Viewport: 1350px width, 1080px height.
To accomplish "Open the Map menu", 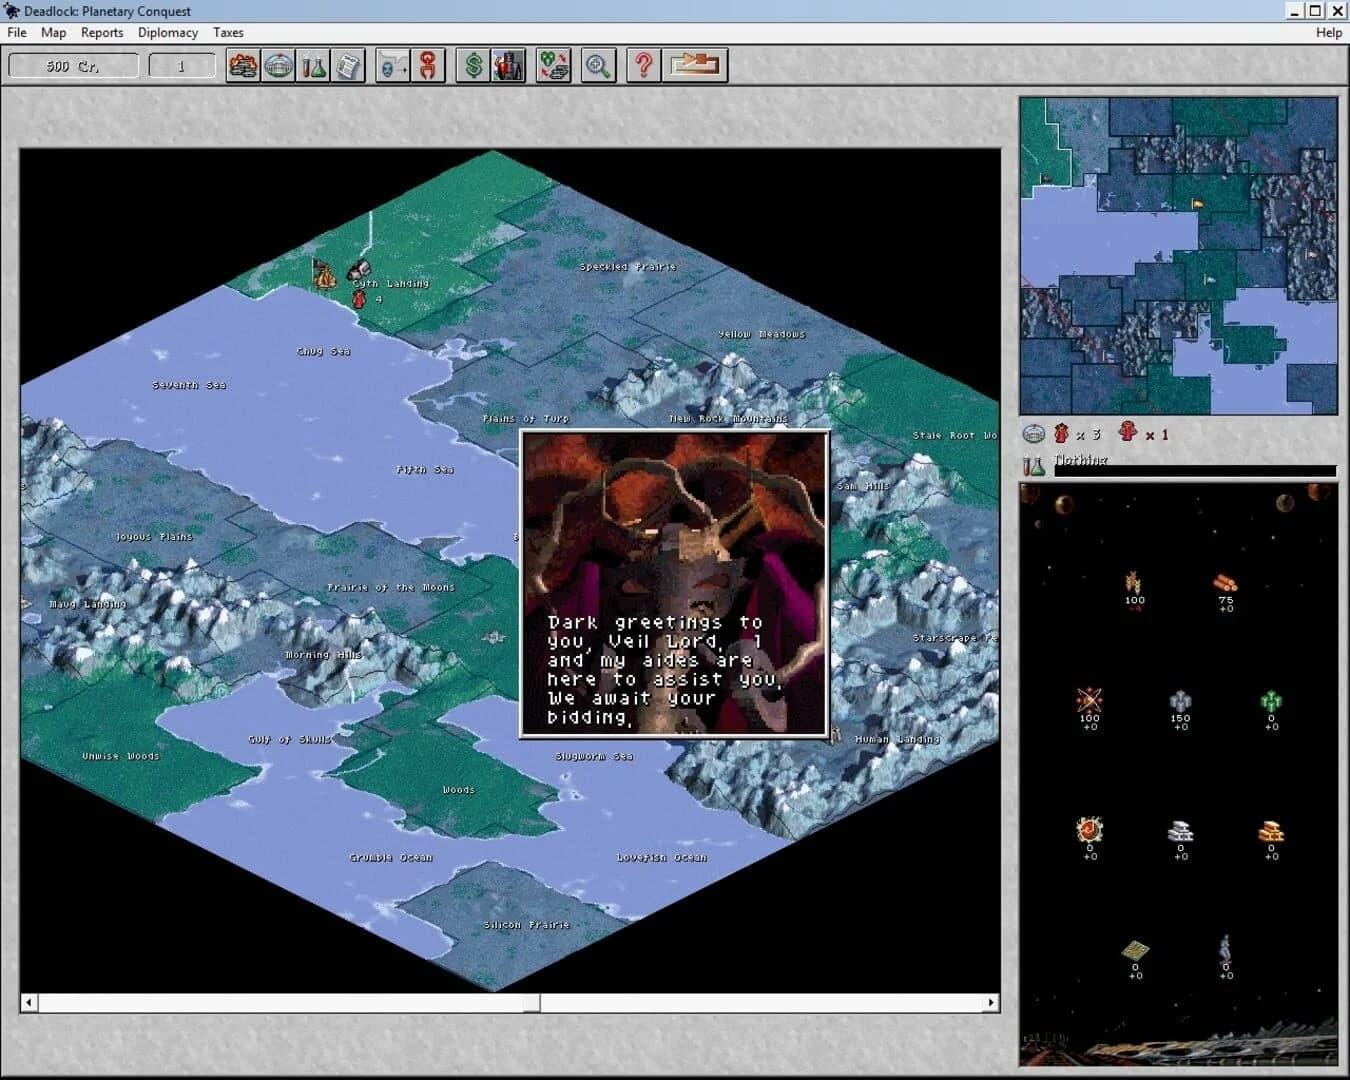I will point(53,32).
